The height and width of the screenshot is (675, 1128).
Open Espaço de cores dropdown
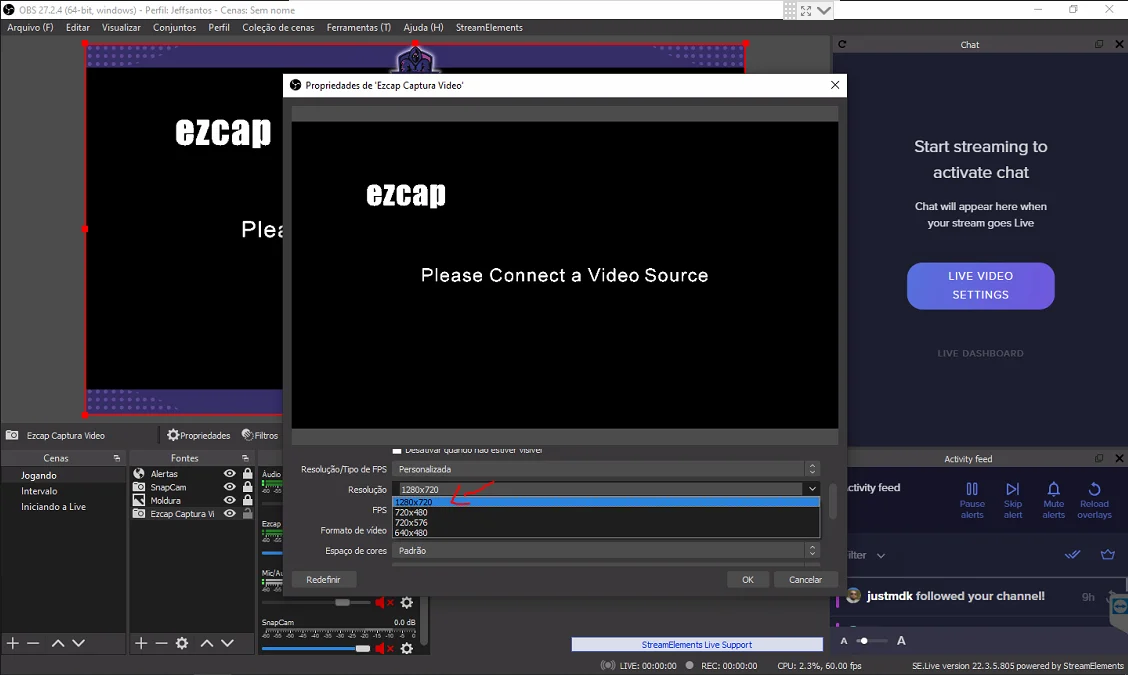tap(606, 551)
